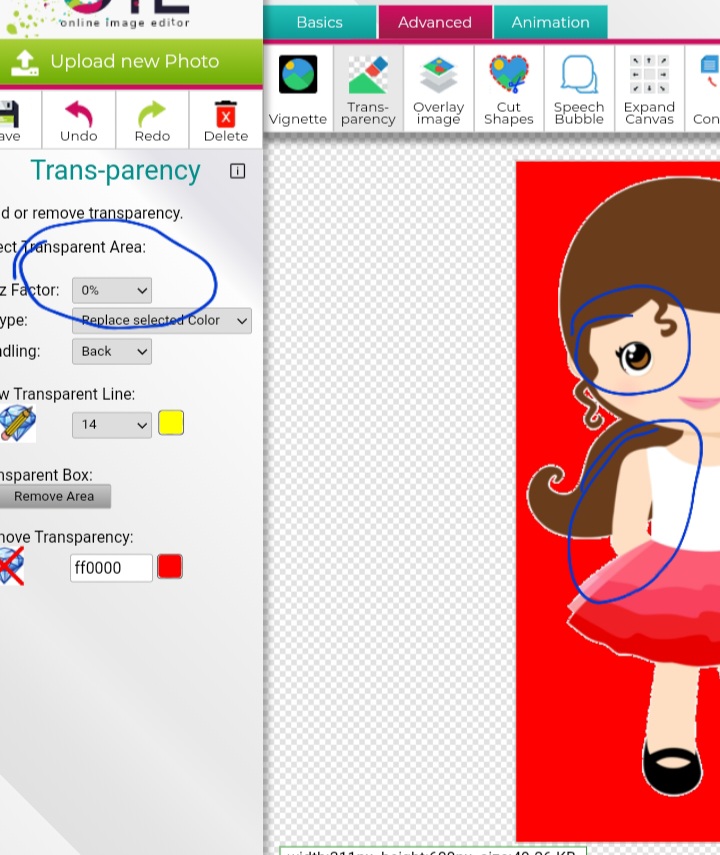Switch to the Animation tab
720x855 pixels.
[x=550, y=22]
